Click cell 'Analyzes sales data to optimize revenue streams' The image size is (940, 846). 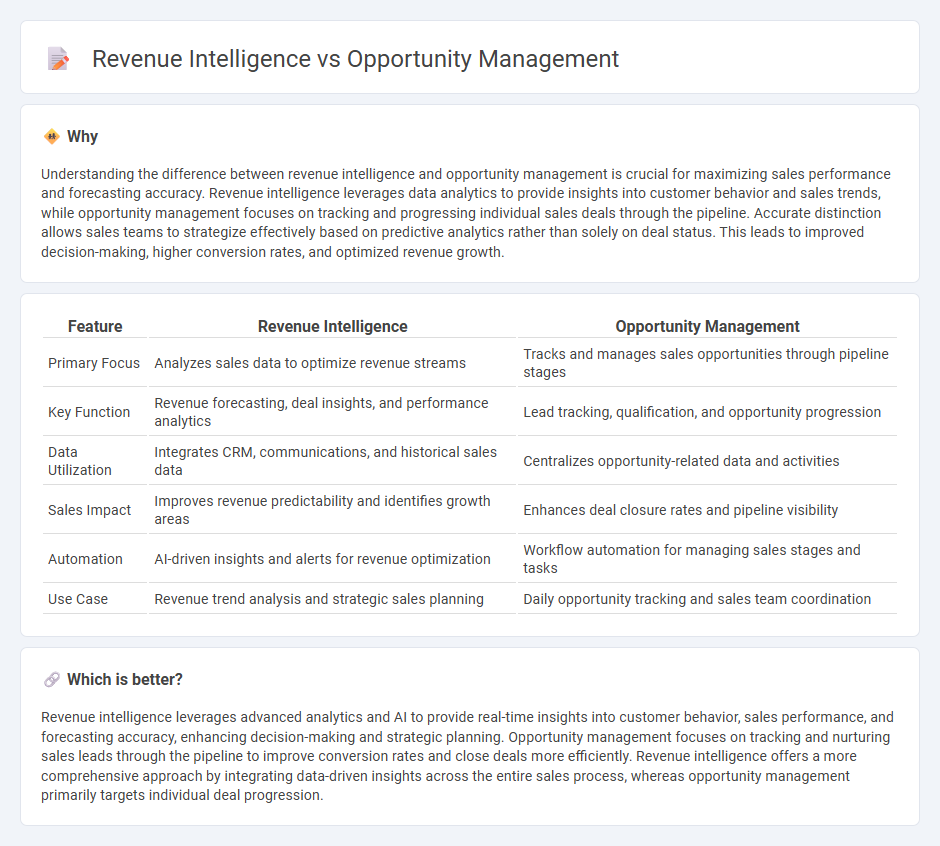click(x=332, y=363)
